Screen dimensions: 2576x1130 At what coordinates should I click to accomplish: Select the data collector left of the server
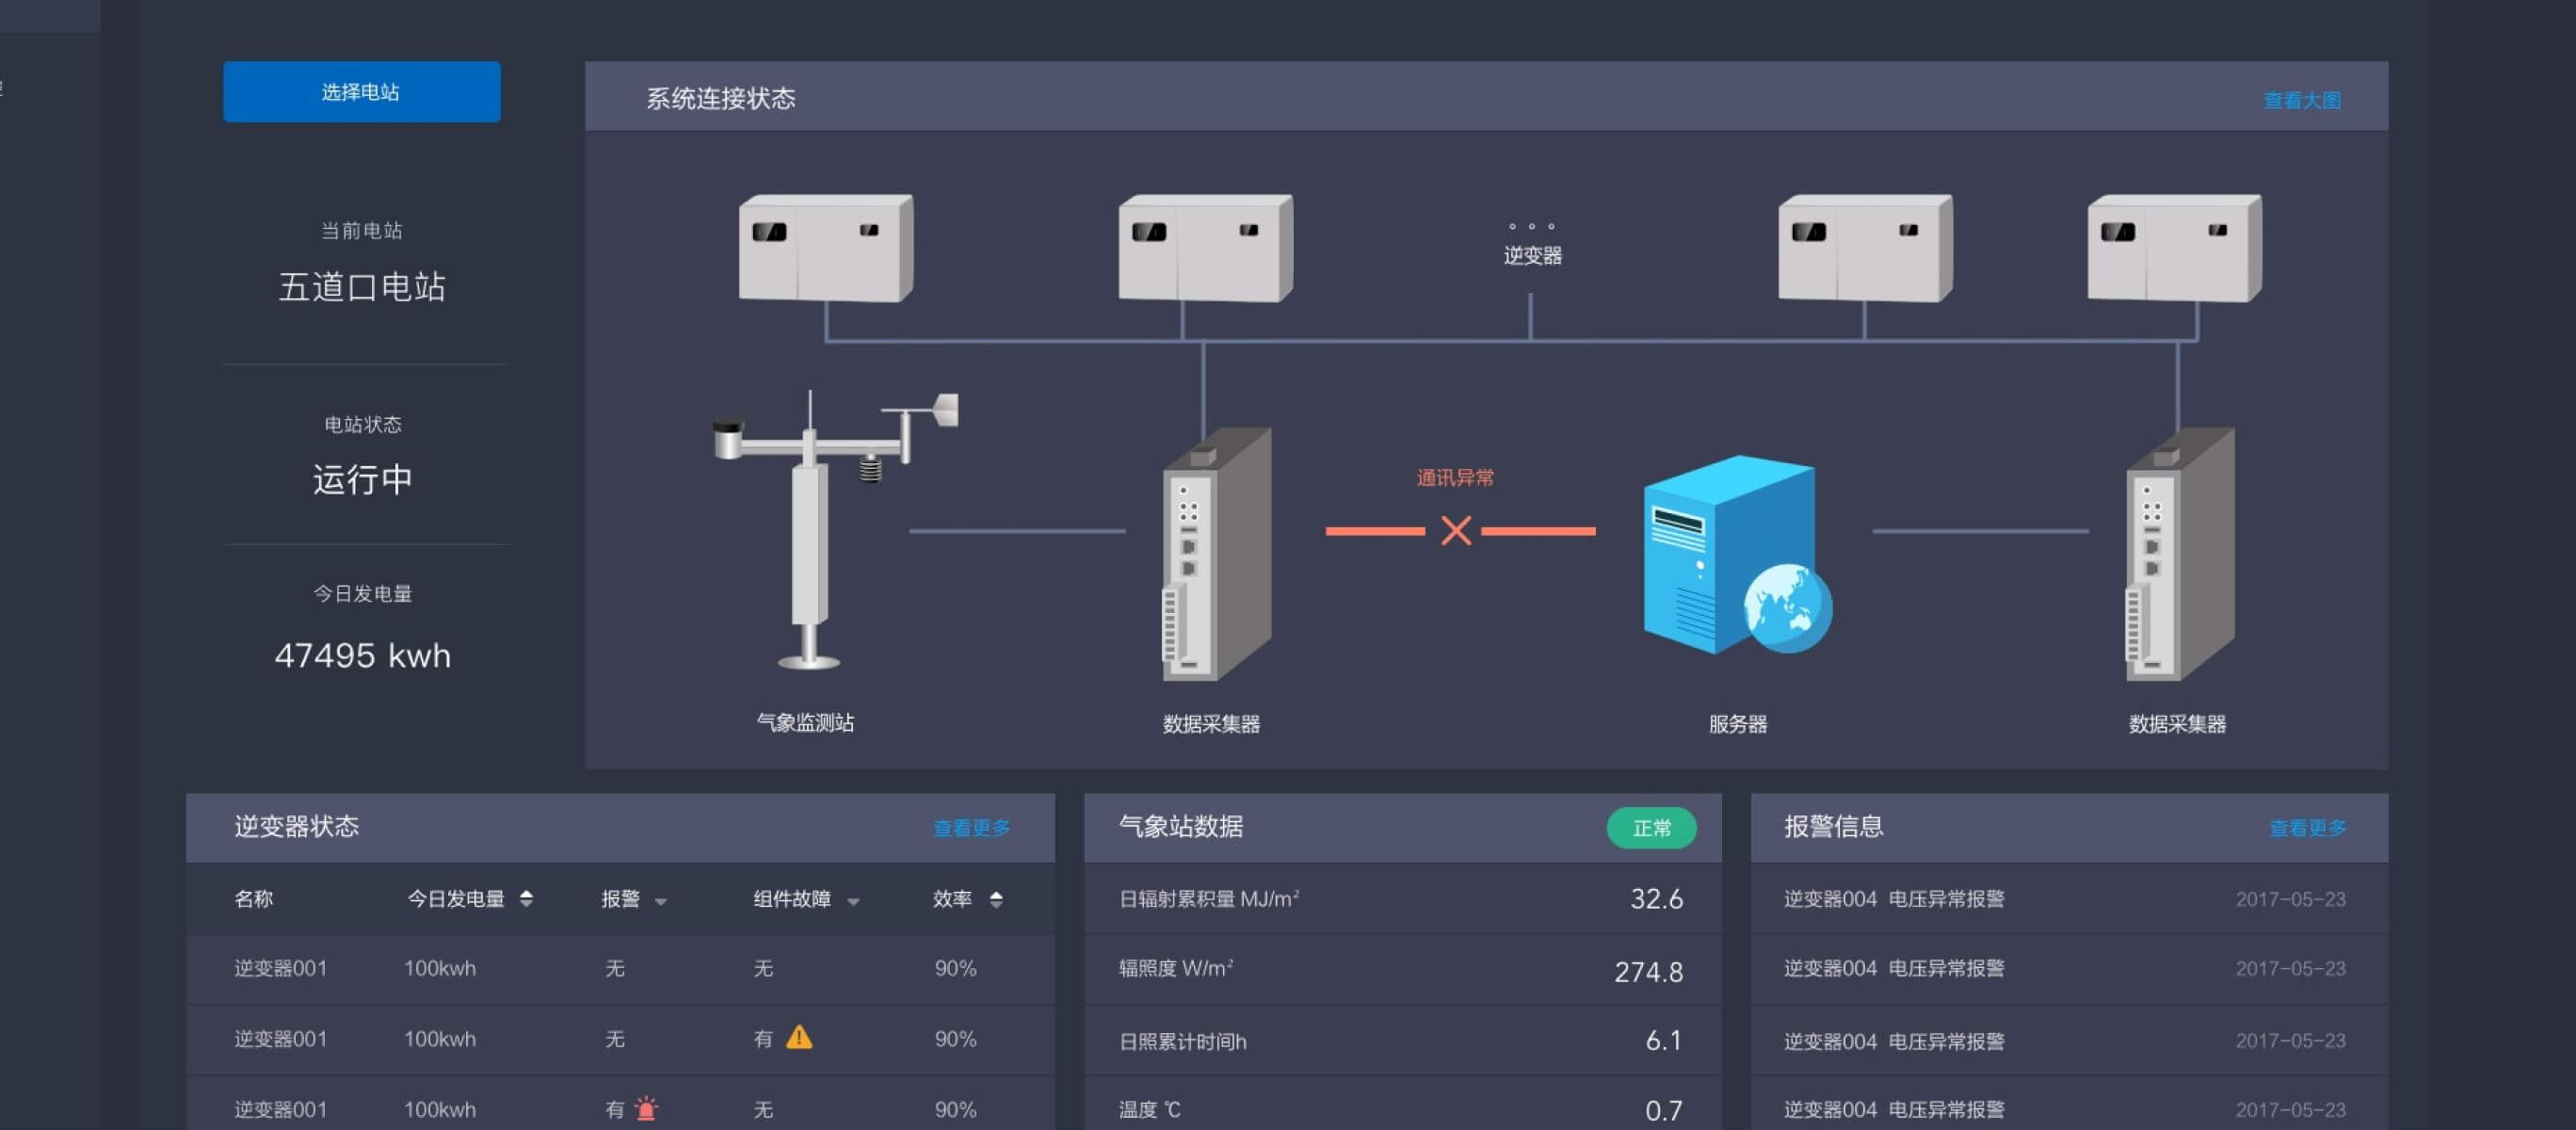point(1215,556)
